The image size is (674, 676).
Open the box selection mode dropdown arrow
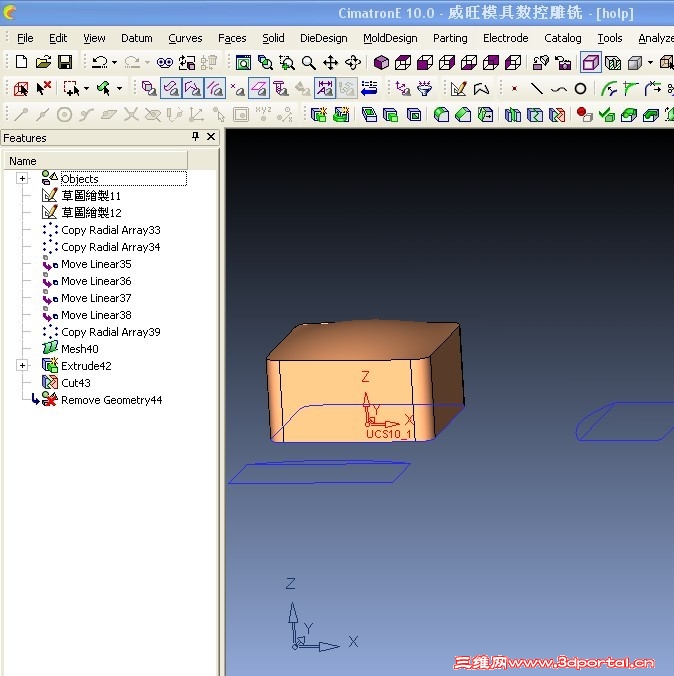pyautogui.click(x=86, y=89)
